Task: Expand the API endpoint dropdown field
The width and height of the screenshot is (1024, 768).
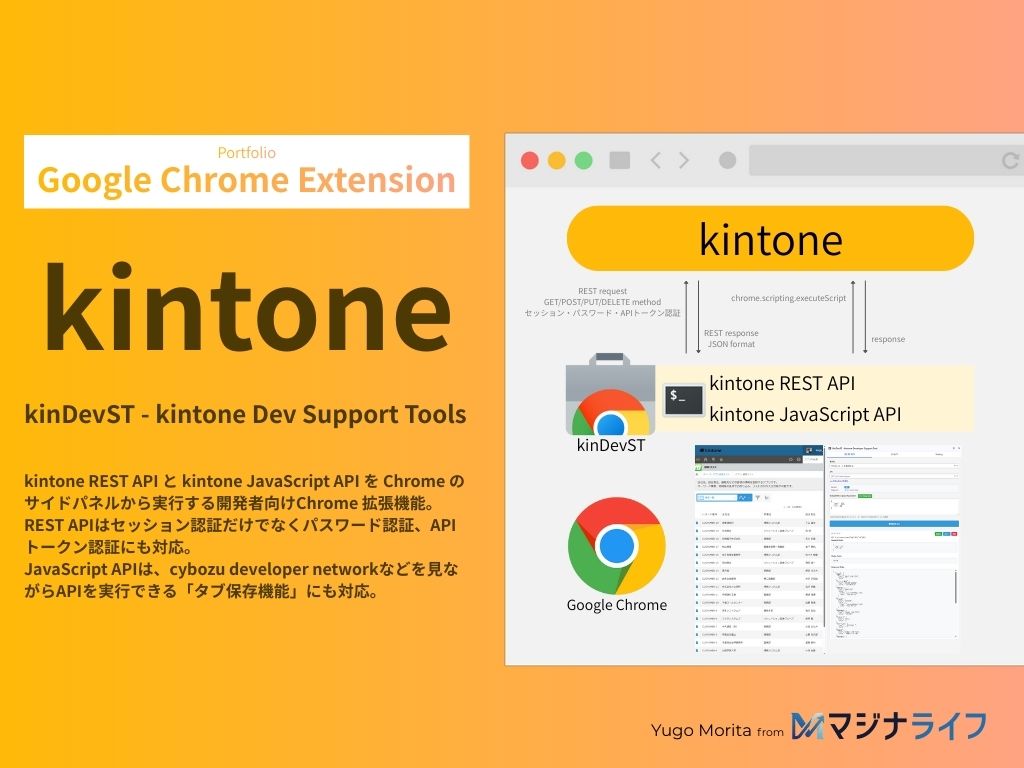Action: click(x=893, y=476)
